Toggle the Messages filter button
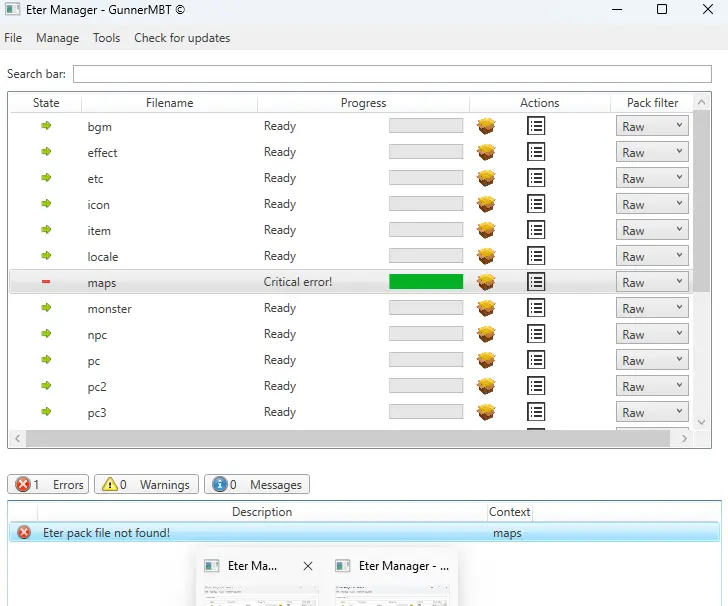Image resolution: width=728 pixels, height=606 pixels. (x=257, y=484)
